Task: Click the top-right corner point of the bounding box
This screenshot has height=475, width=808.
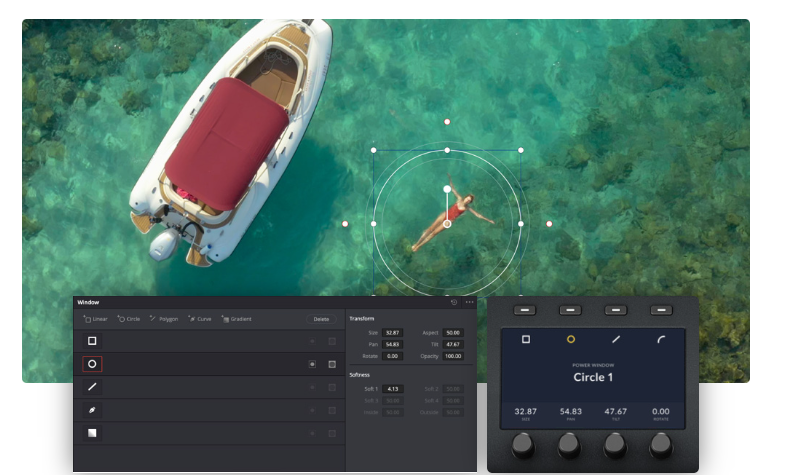Action: [521, 150]
